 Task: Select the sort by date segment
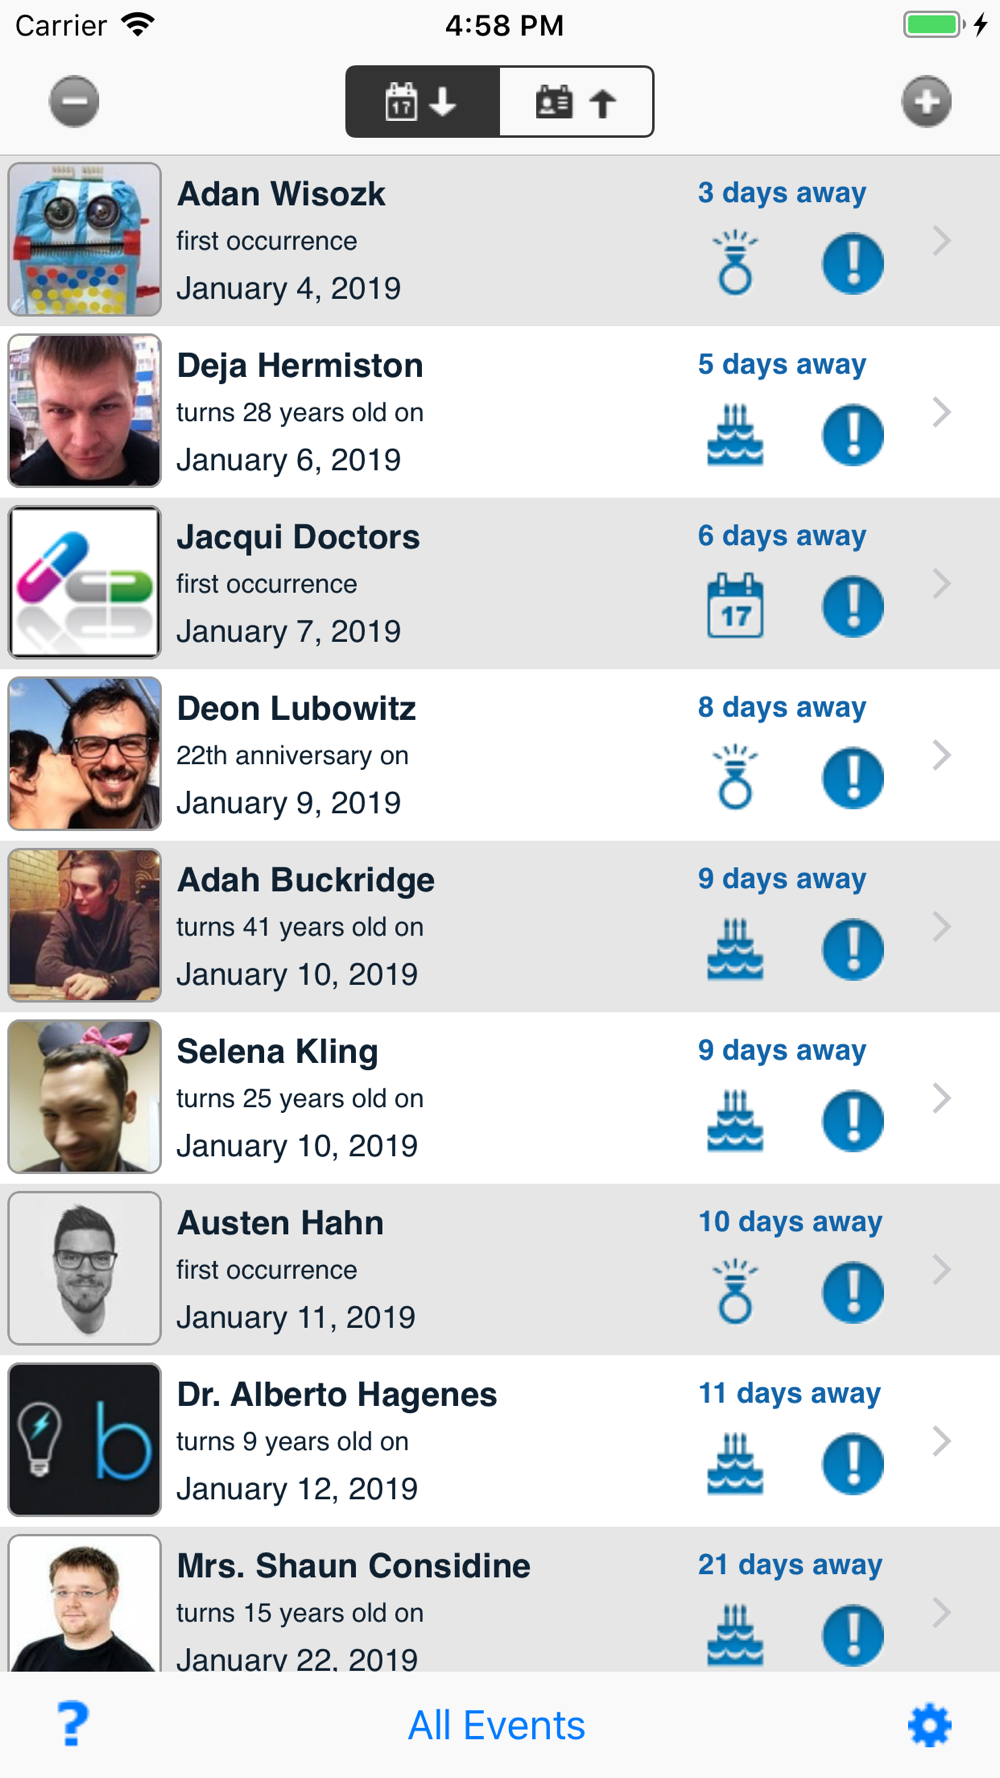tap(423, 101)
